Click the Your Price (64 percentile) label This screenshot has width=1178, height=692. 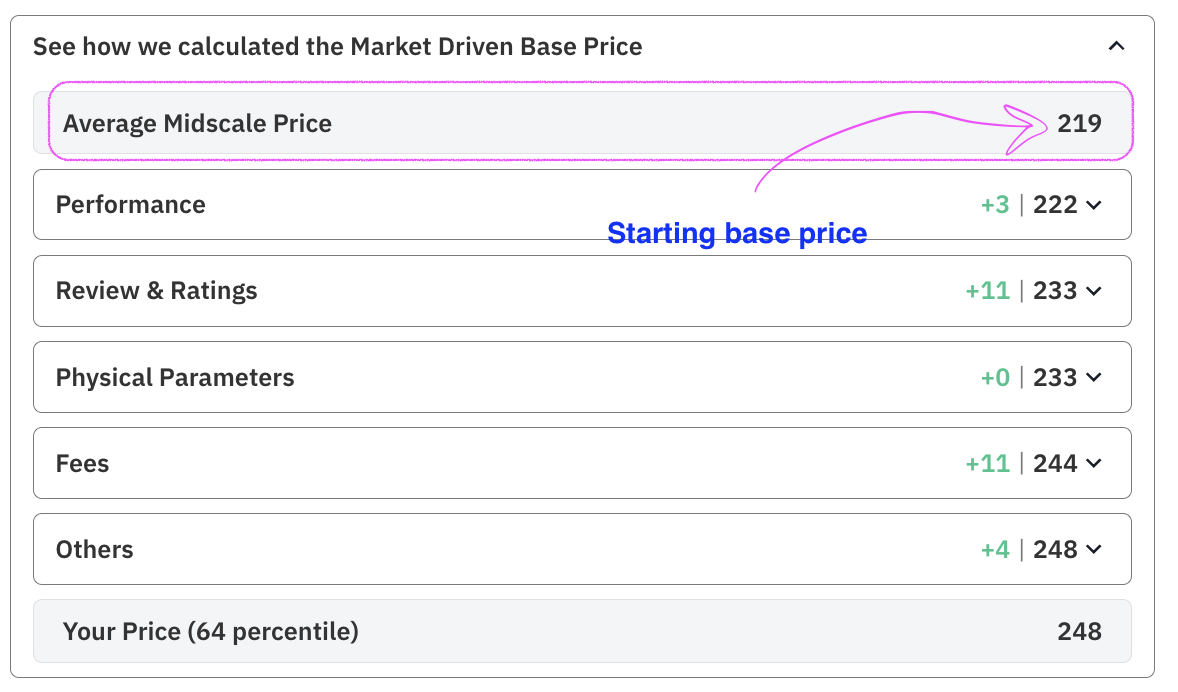210,632
